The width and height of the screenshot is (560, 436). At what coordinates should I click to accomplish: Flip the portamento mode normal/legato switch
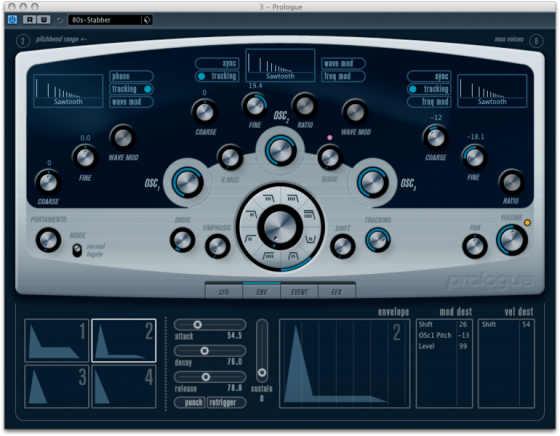click(x=77, y=250)
